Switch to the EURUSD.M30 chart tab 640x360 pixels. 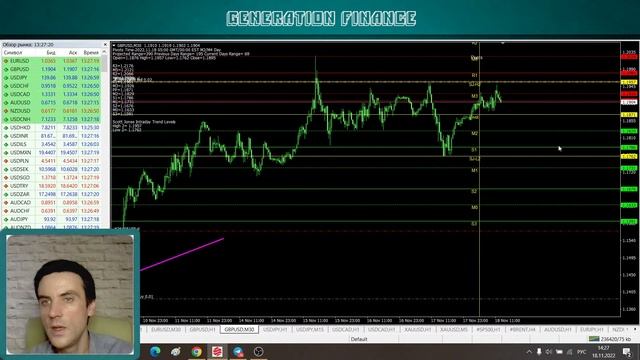point(166,329)
